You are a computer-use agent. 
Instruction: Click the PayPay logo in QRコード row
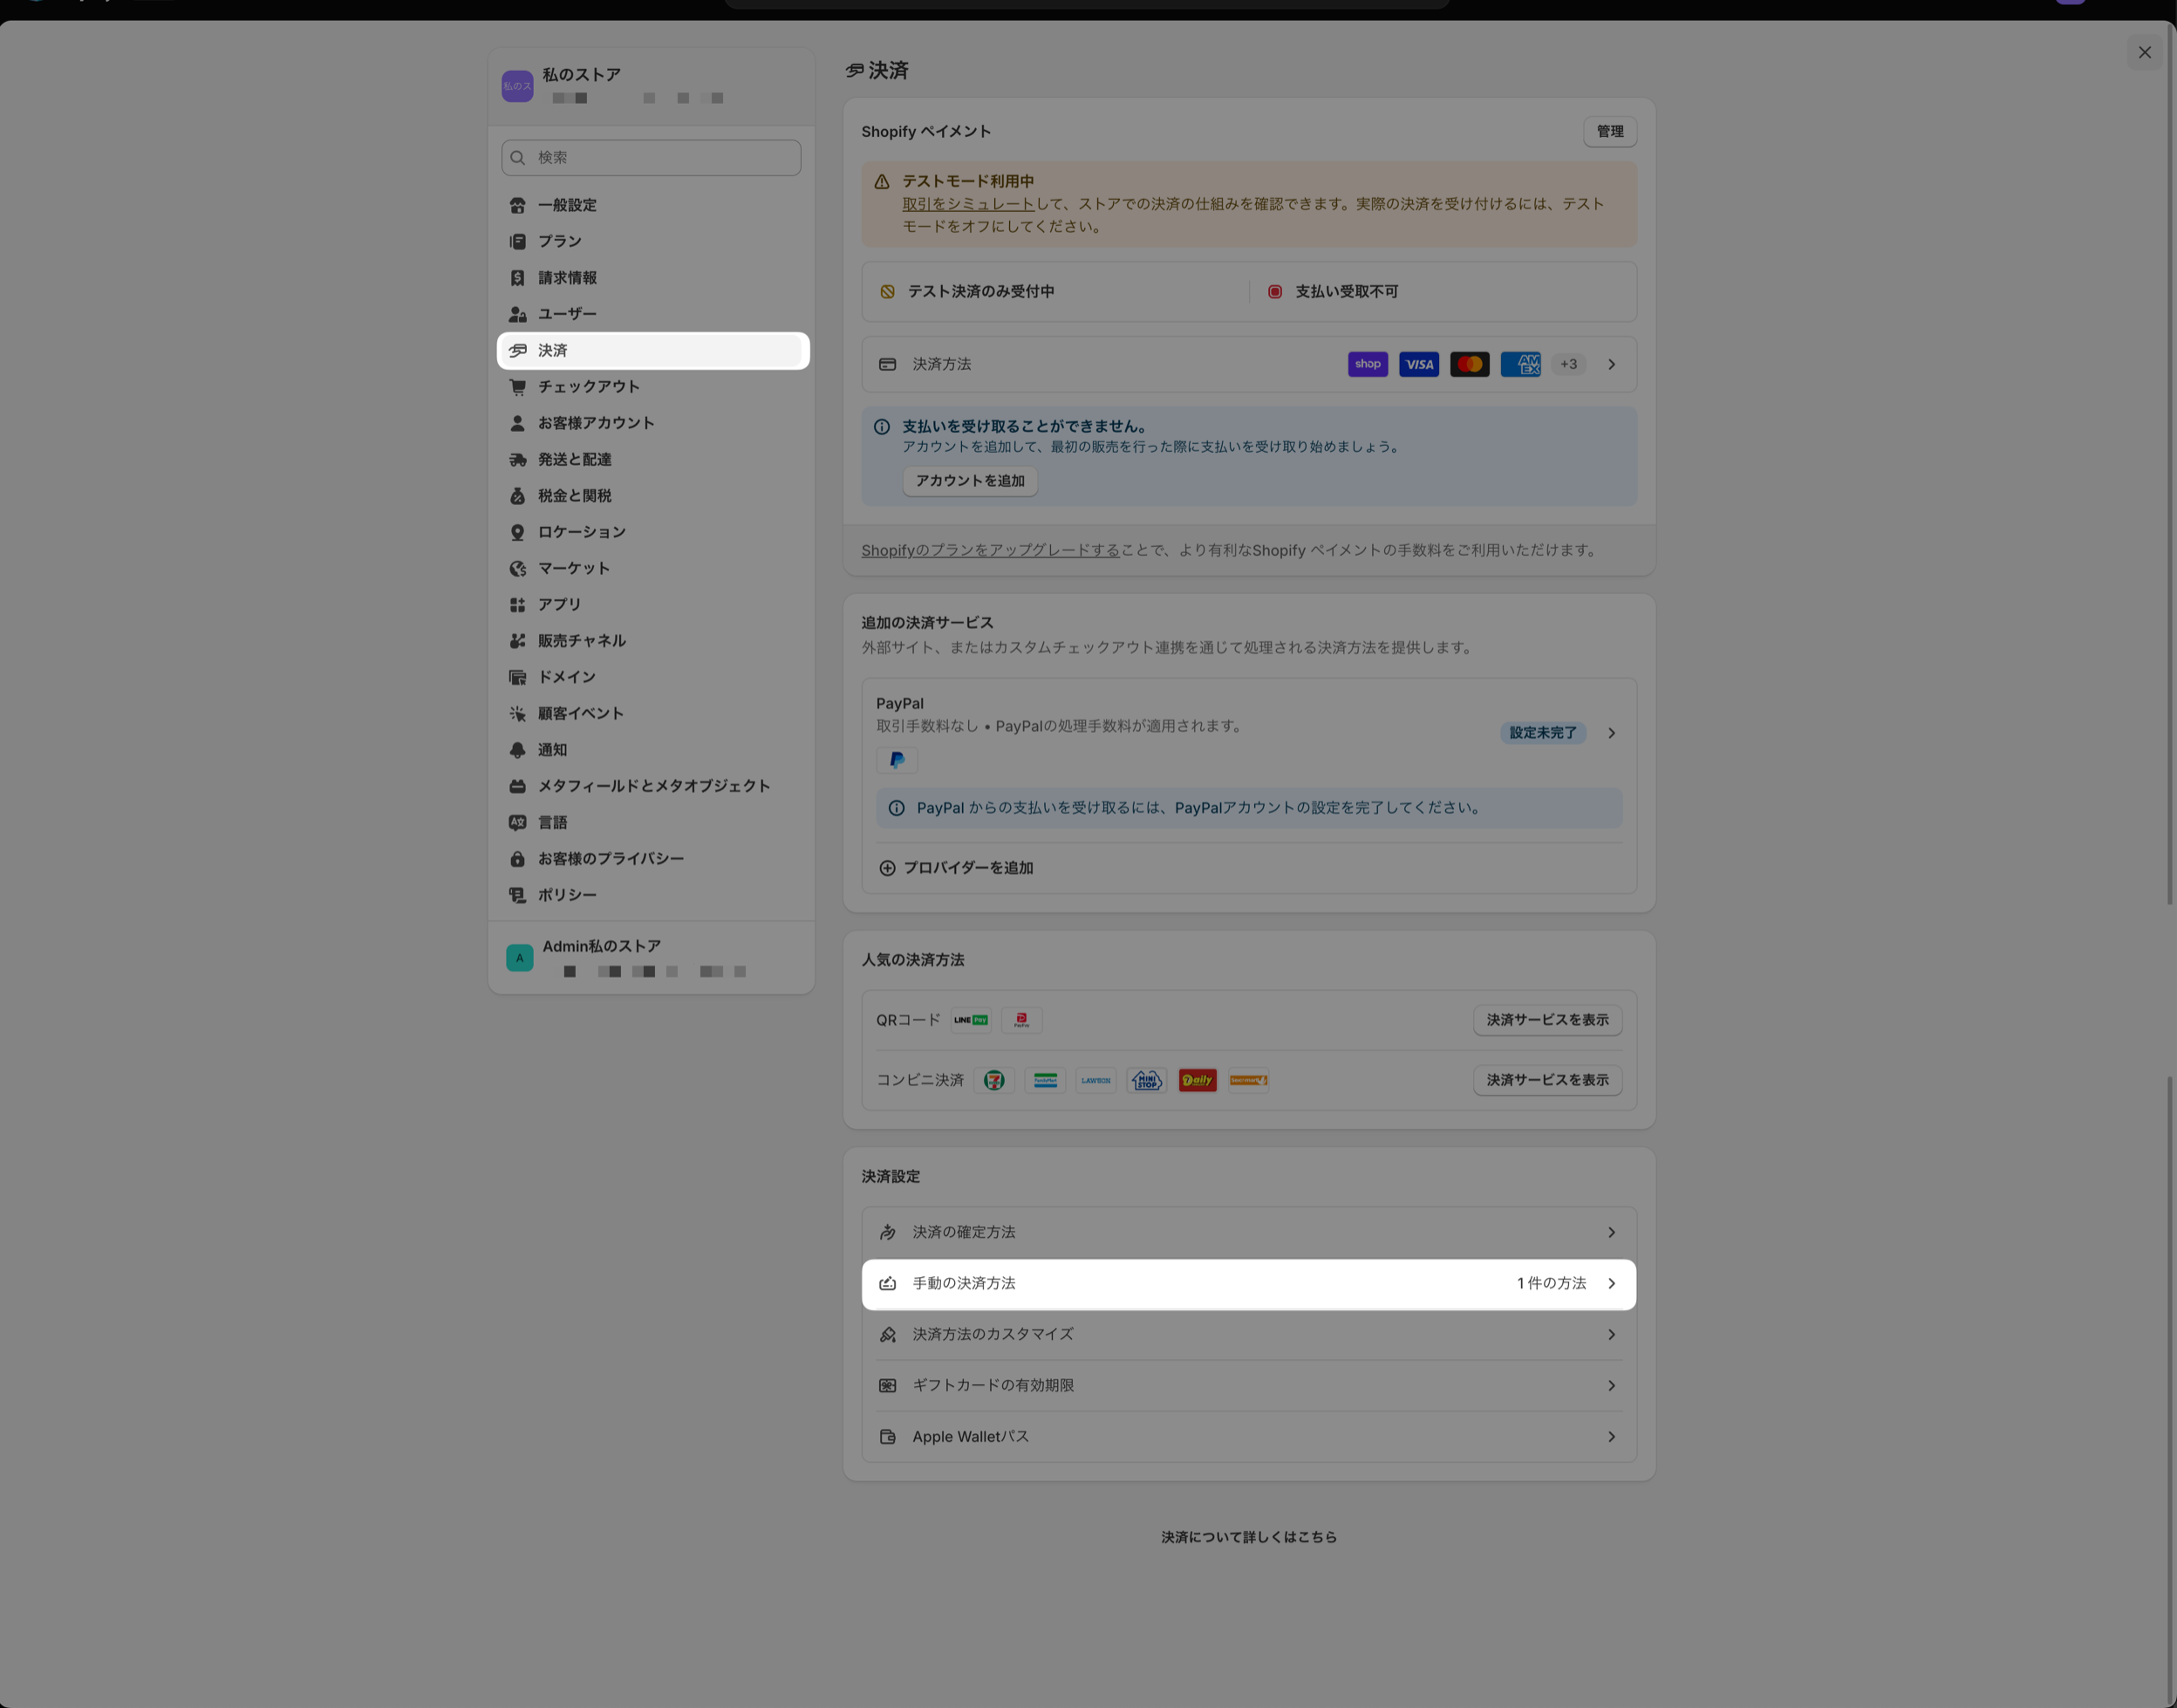(x=1022, y=1020)
